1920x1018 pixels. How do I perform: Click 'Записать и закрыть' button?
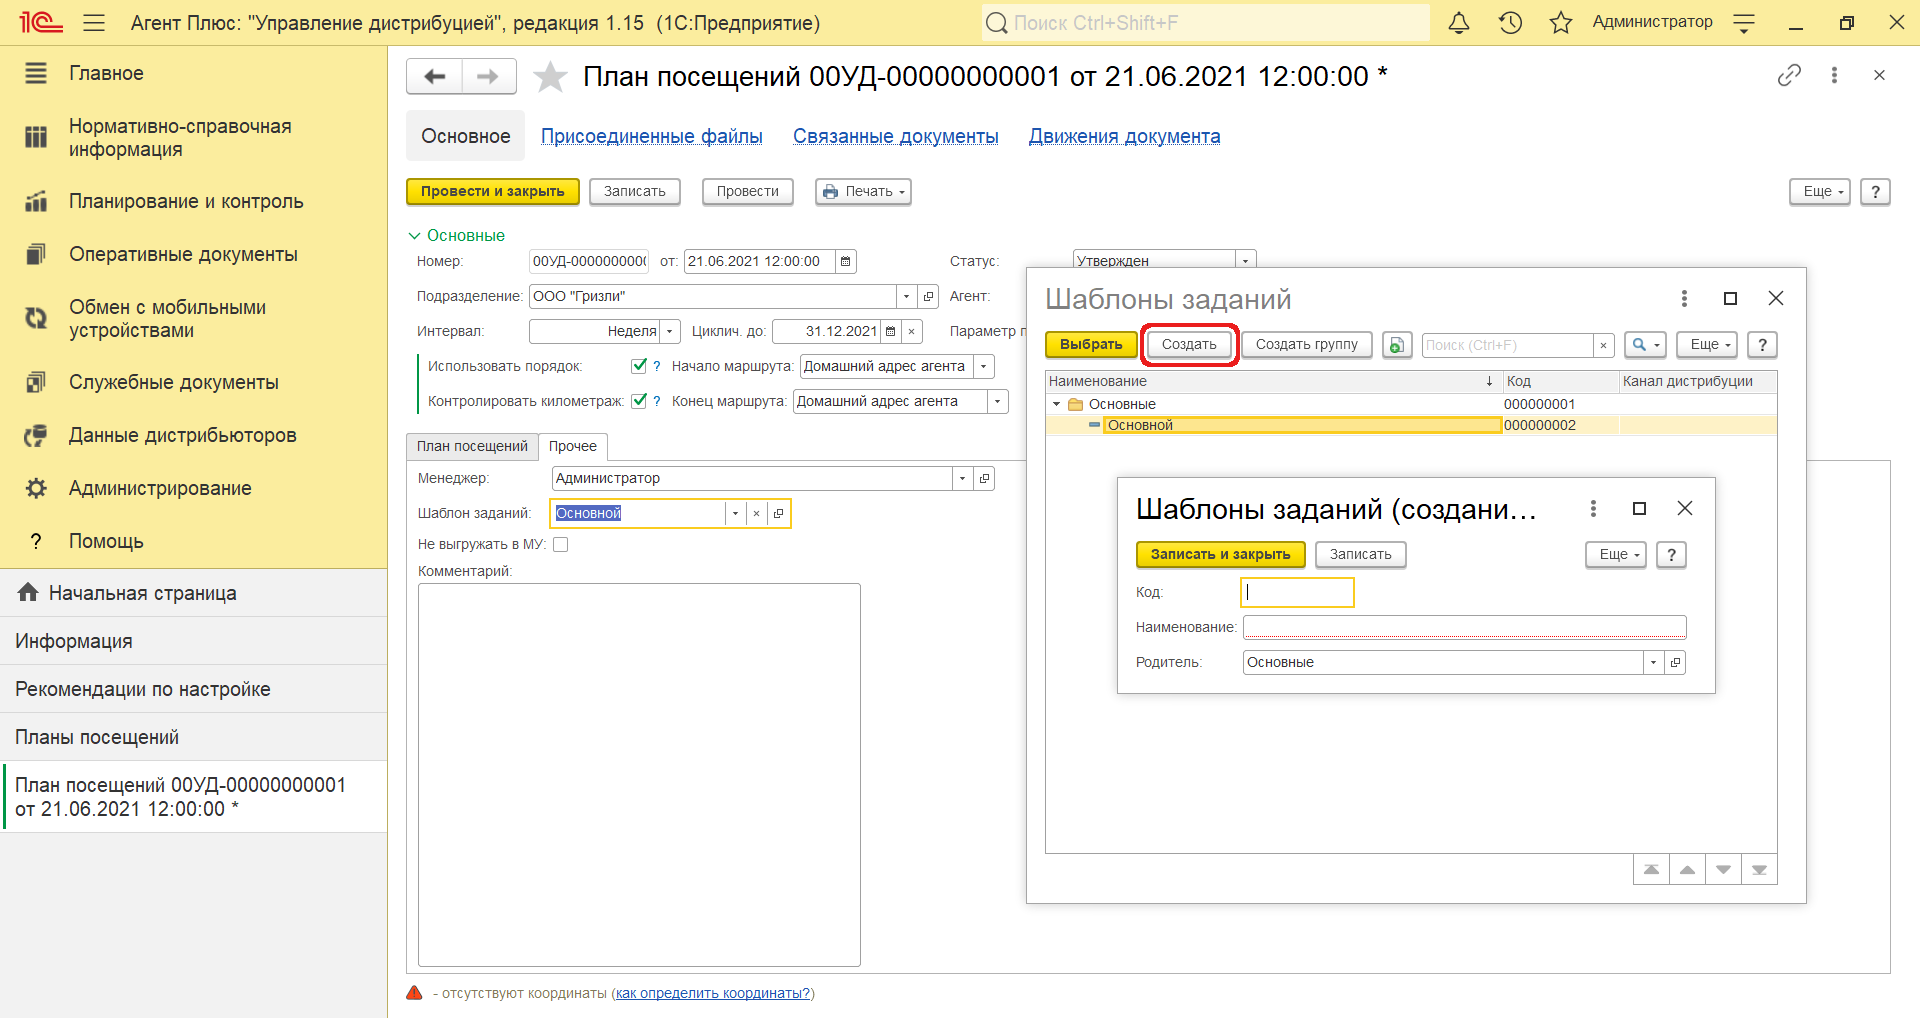1220,554
